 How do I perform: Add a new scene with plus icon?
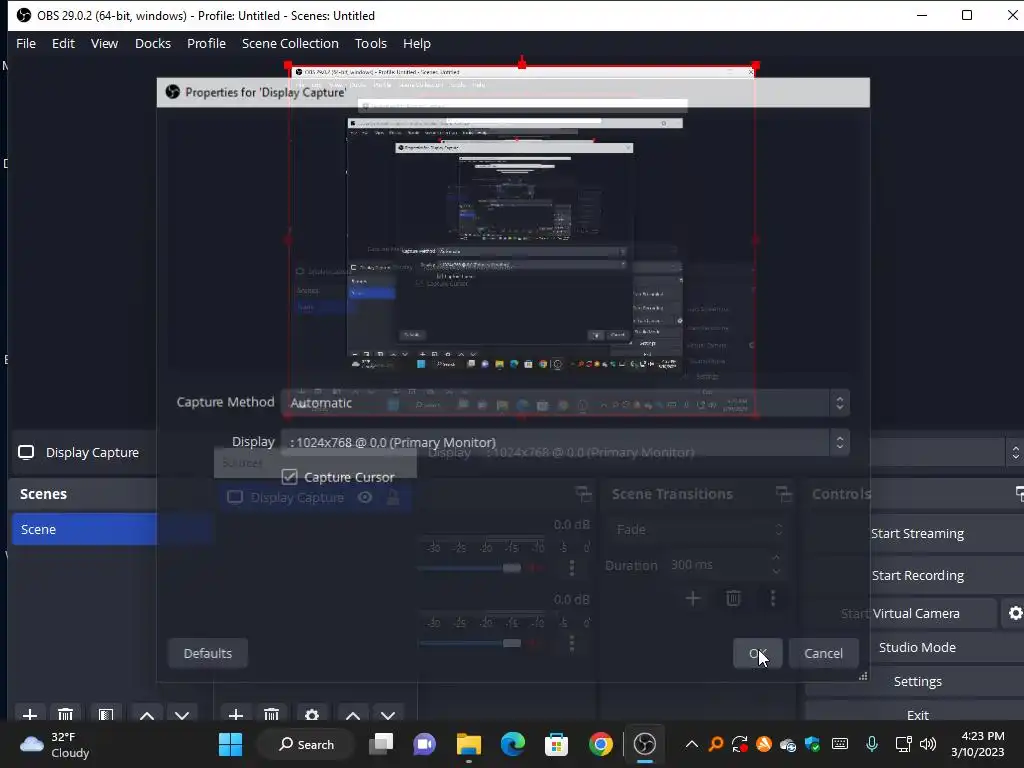[x=30, y=715]
